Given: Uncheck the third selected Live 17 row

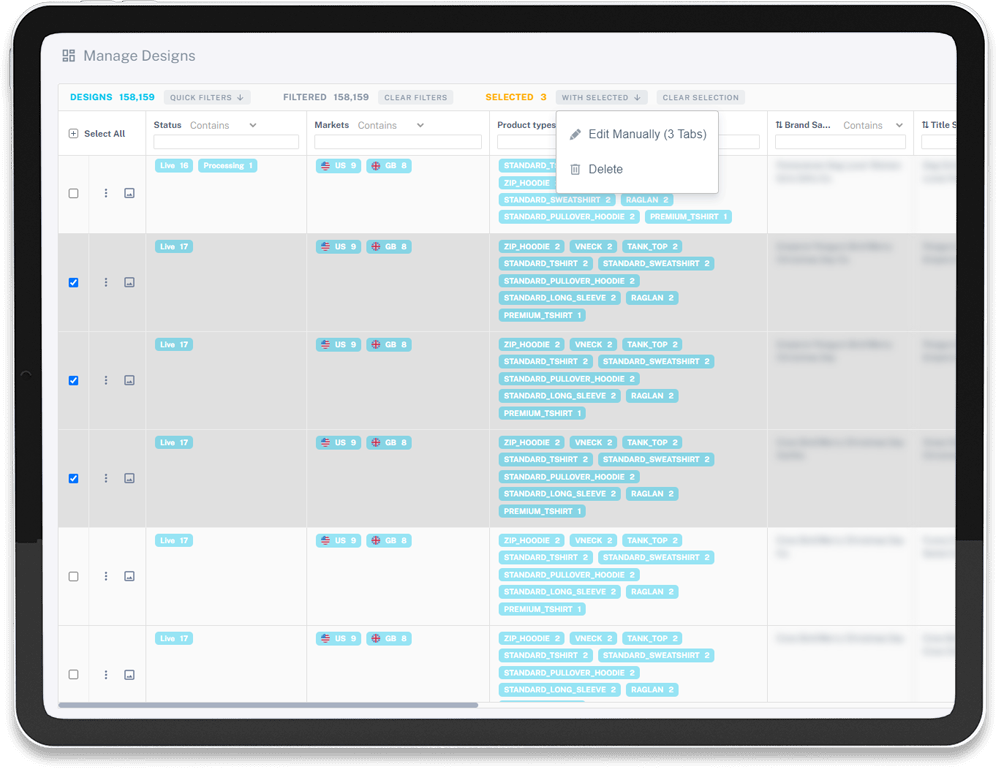Looking at the screenshot, I should [x=74, y=478].
